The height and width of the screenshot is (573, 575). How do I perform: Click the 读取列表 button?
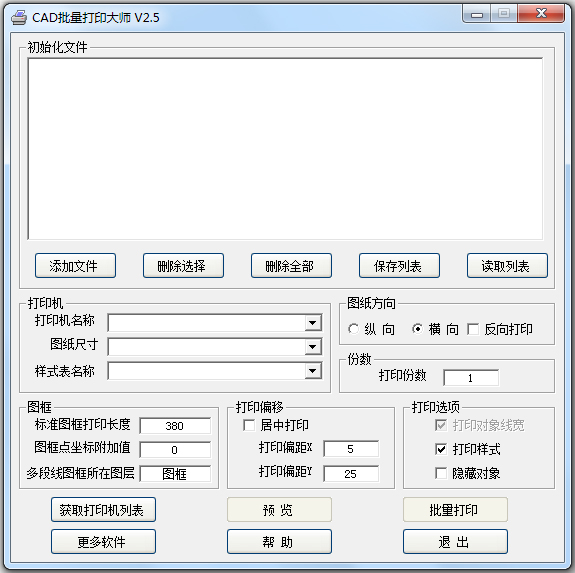click(507, 265)
